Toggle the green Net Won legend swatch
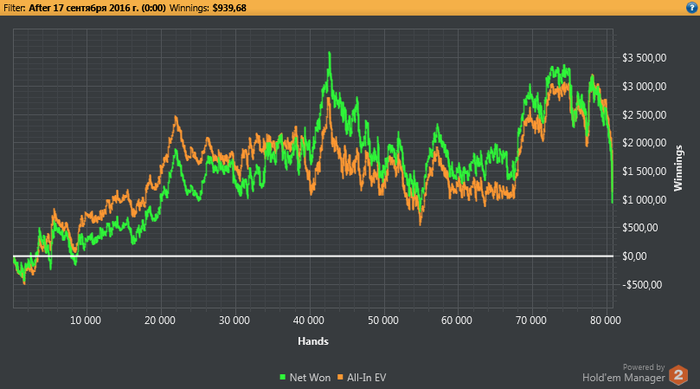Viewport: 700px width, 389px height. click(x=282, y=377)
